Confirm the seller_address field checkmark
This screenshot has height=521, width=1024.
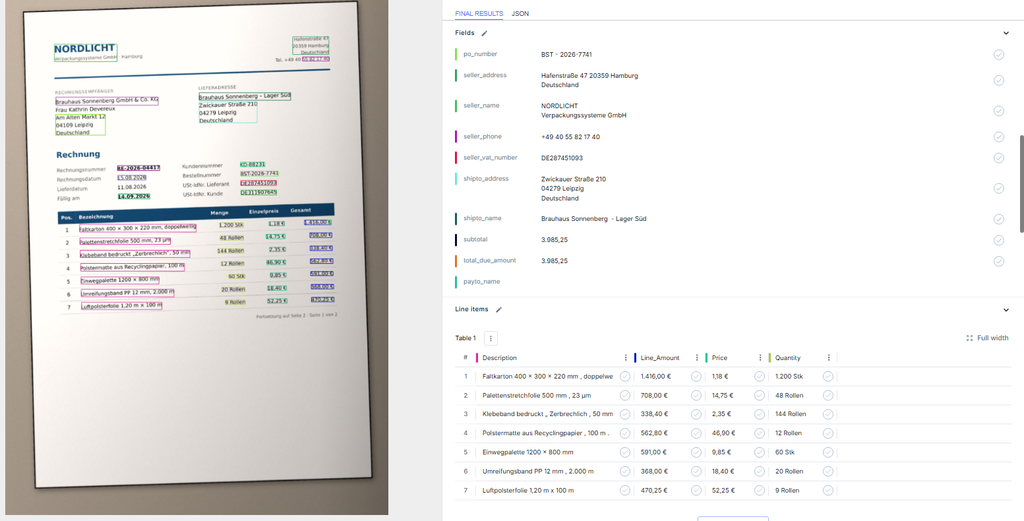click(999, 80)
